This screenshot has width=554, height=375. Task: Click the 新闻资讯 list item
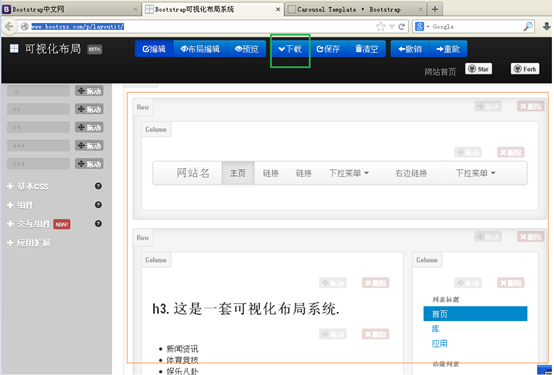click(182, 349)
